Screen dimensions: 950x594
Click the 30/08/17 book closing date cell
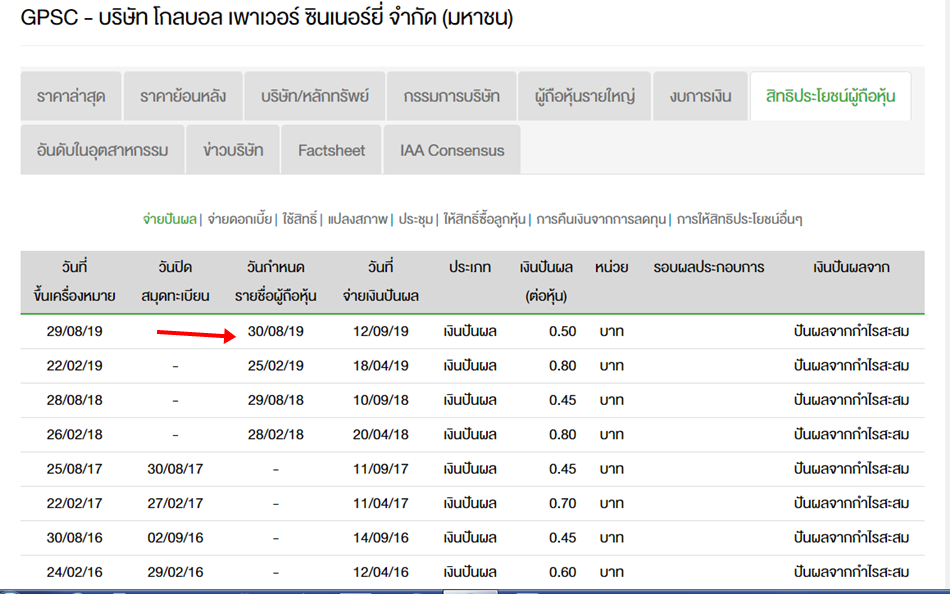175,469
